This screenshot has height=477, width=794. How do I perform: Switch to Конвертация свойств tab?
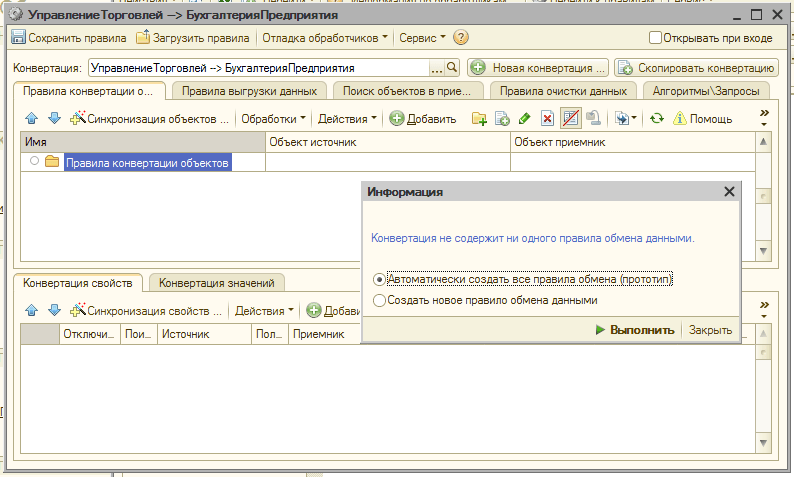point(77,283)
